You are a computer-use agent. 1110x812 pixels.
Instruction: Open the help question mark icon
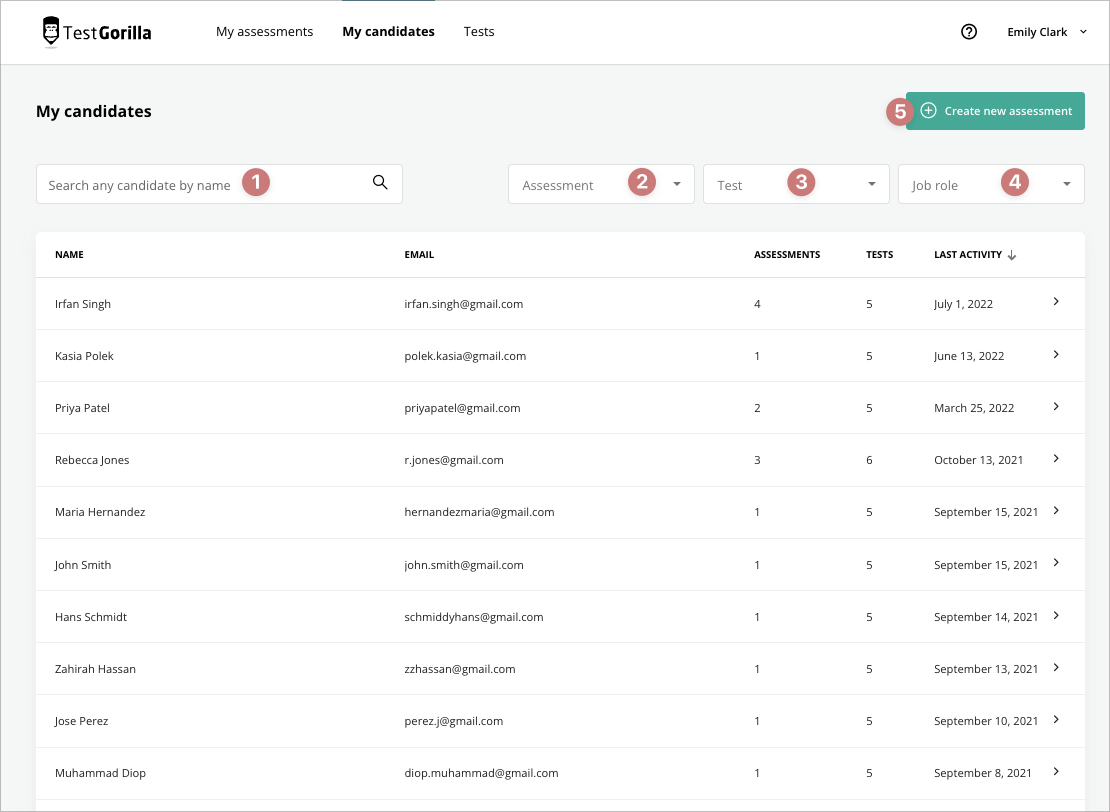tap(968, 31)
